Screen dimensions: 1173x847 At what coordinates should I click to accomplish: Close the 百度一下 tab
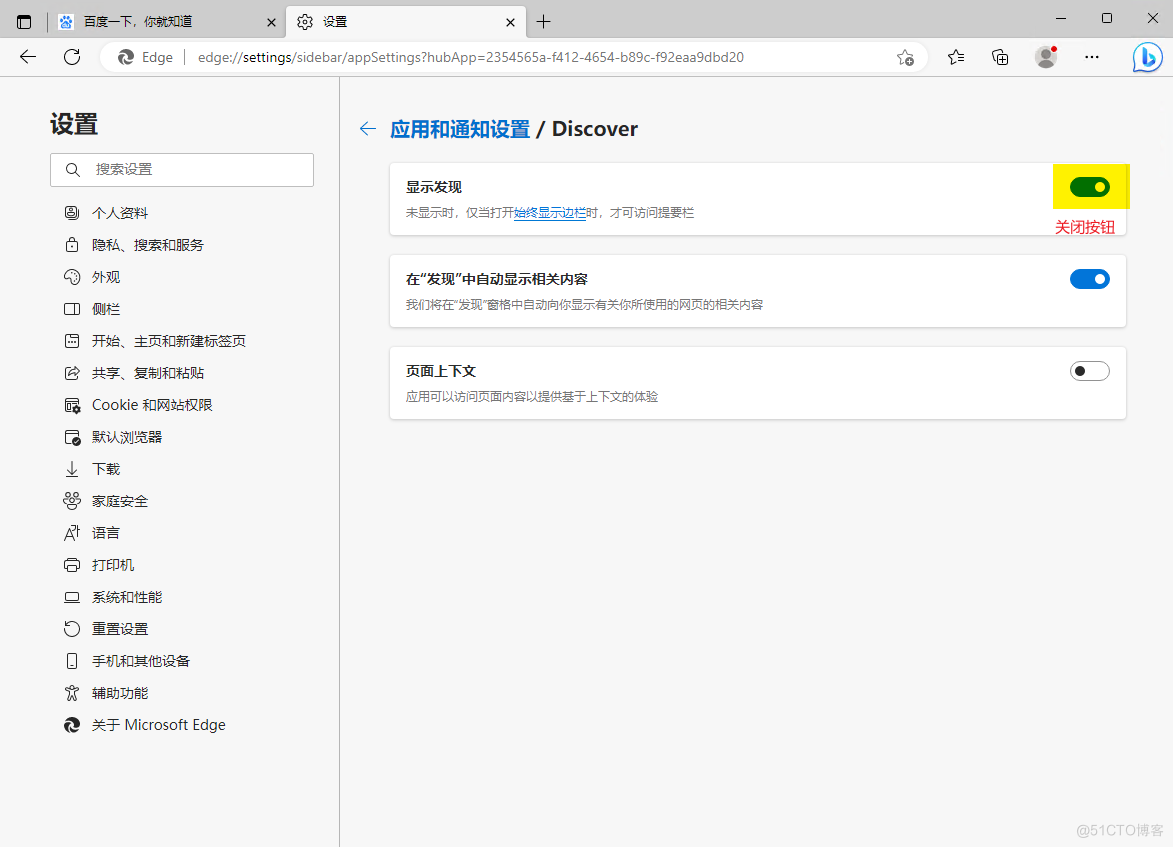pyautogui.click(x=271, y=21)
